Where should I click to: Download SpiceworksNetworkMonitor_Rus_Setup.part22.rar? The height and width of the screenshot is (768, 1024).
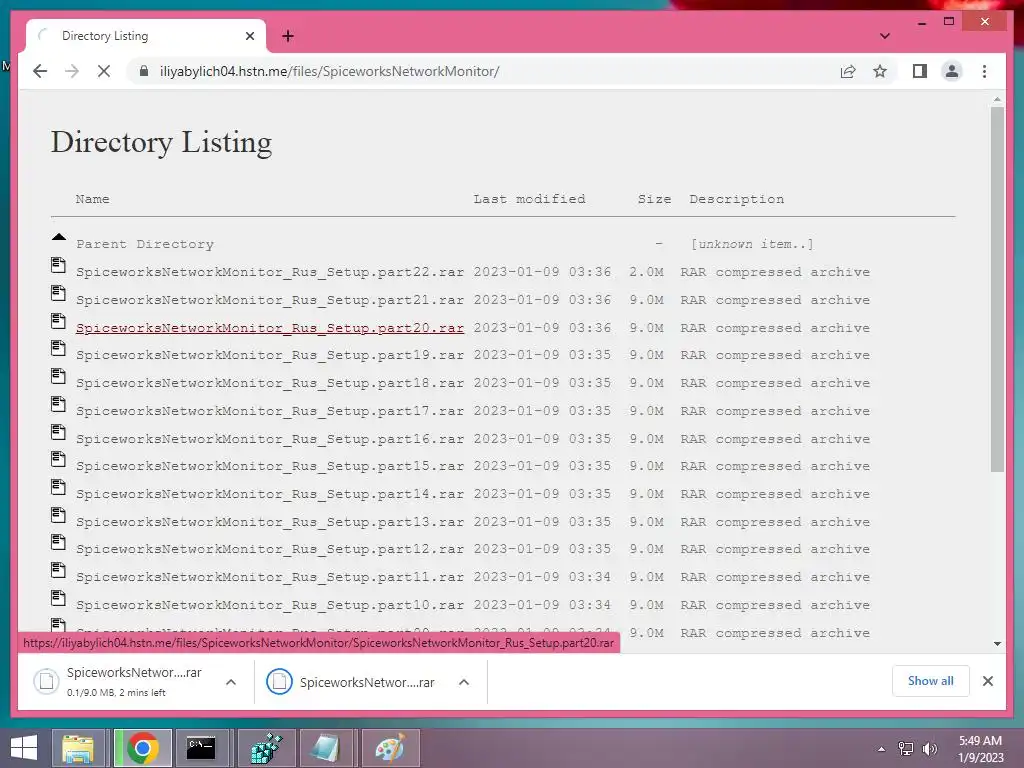tap(270, 272)
